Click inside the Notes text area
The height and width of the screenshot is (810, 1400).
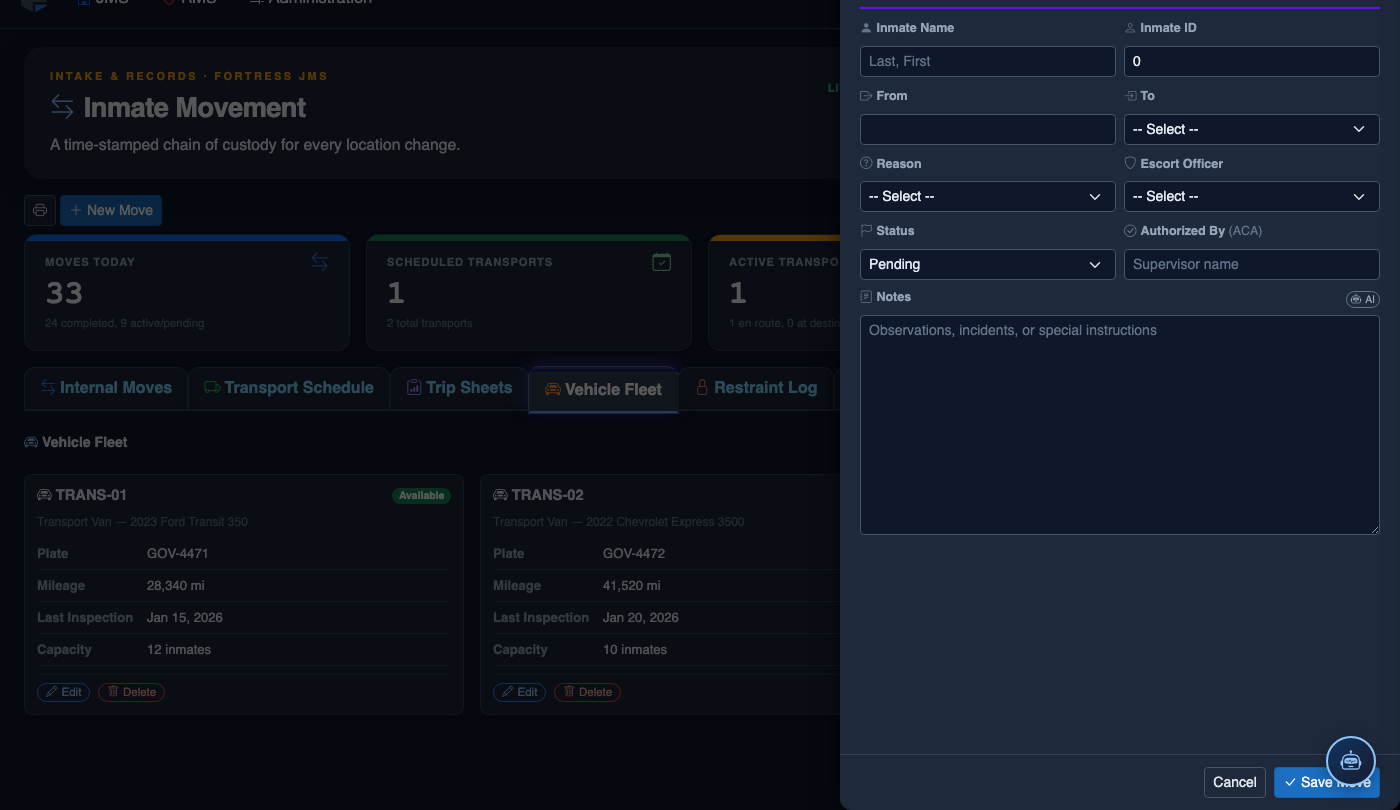(x=1120, y=425)
